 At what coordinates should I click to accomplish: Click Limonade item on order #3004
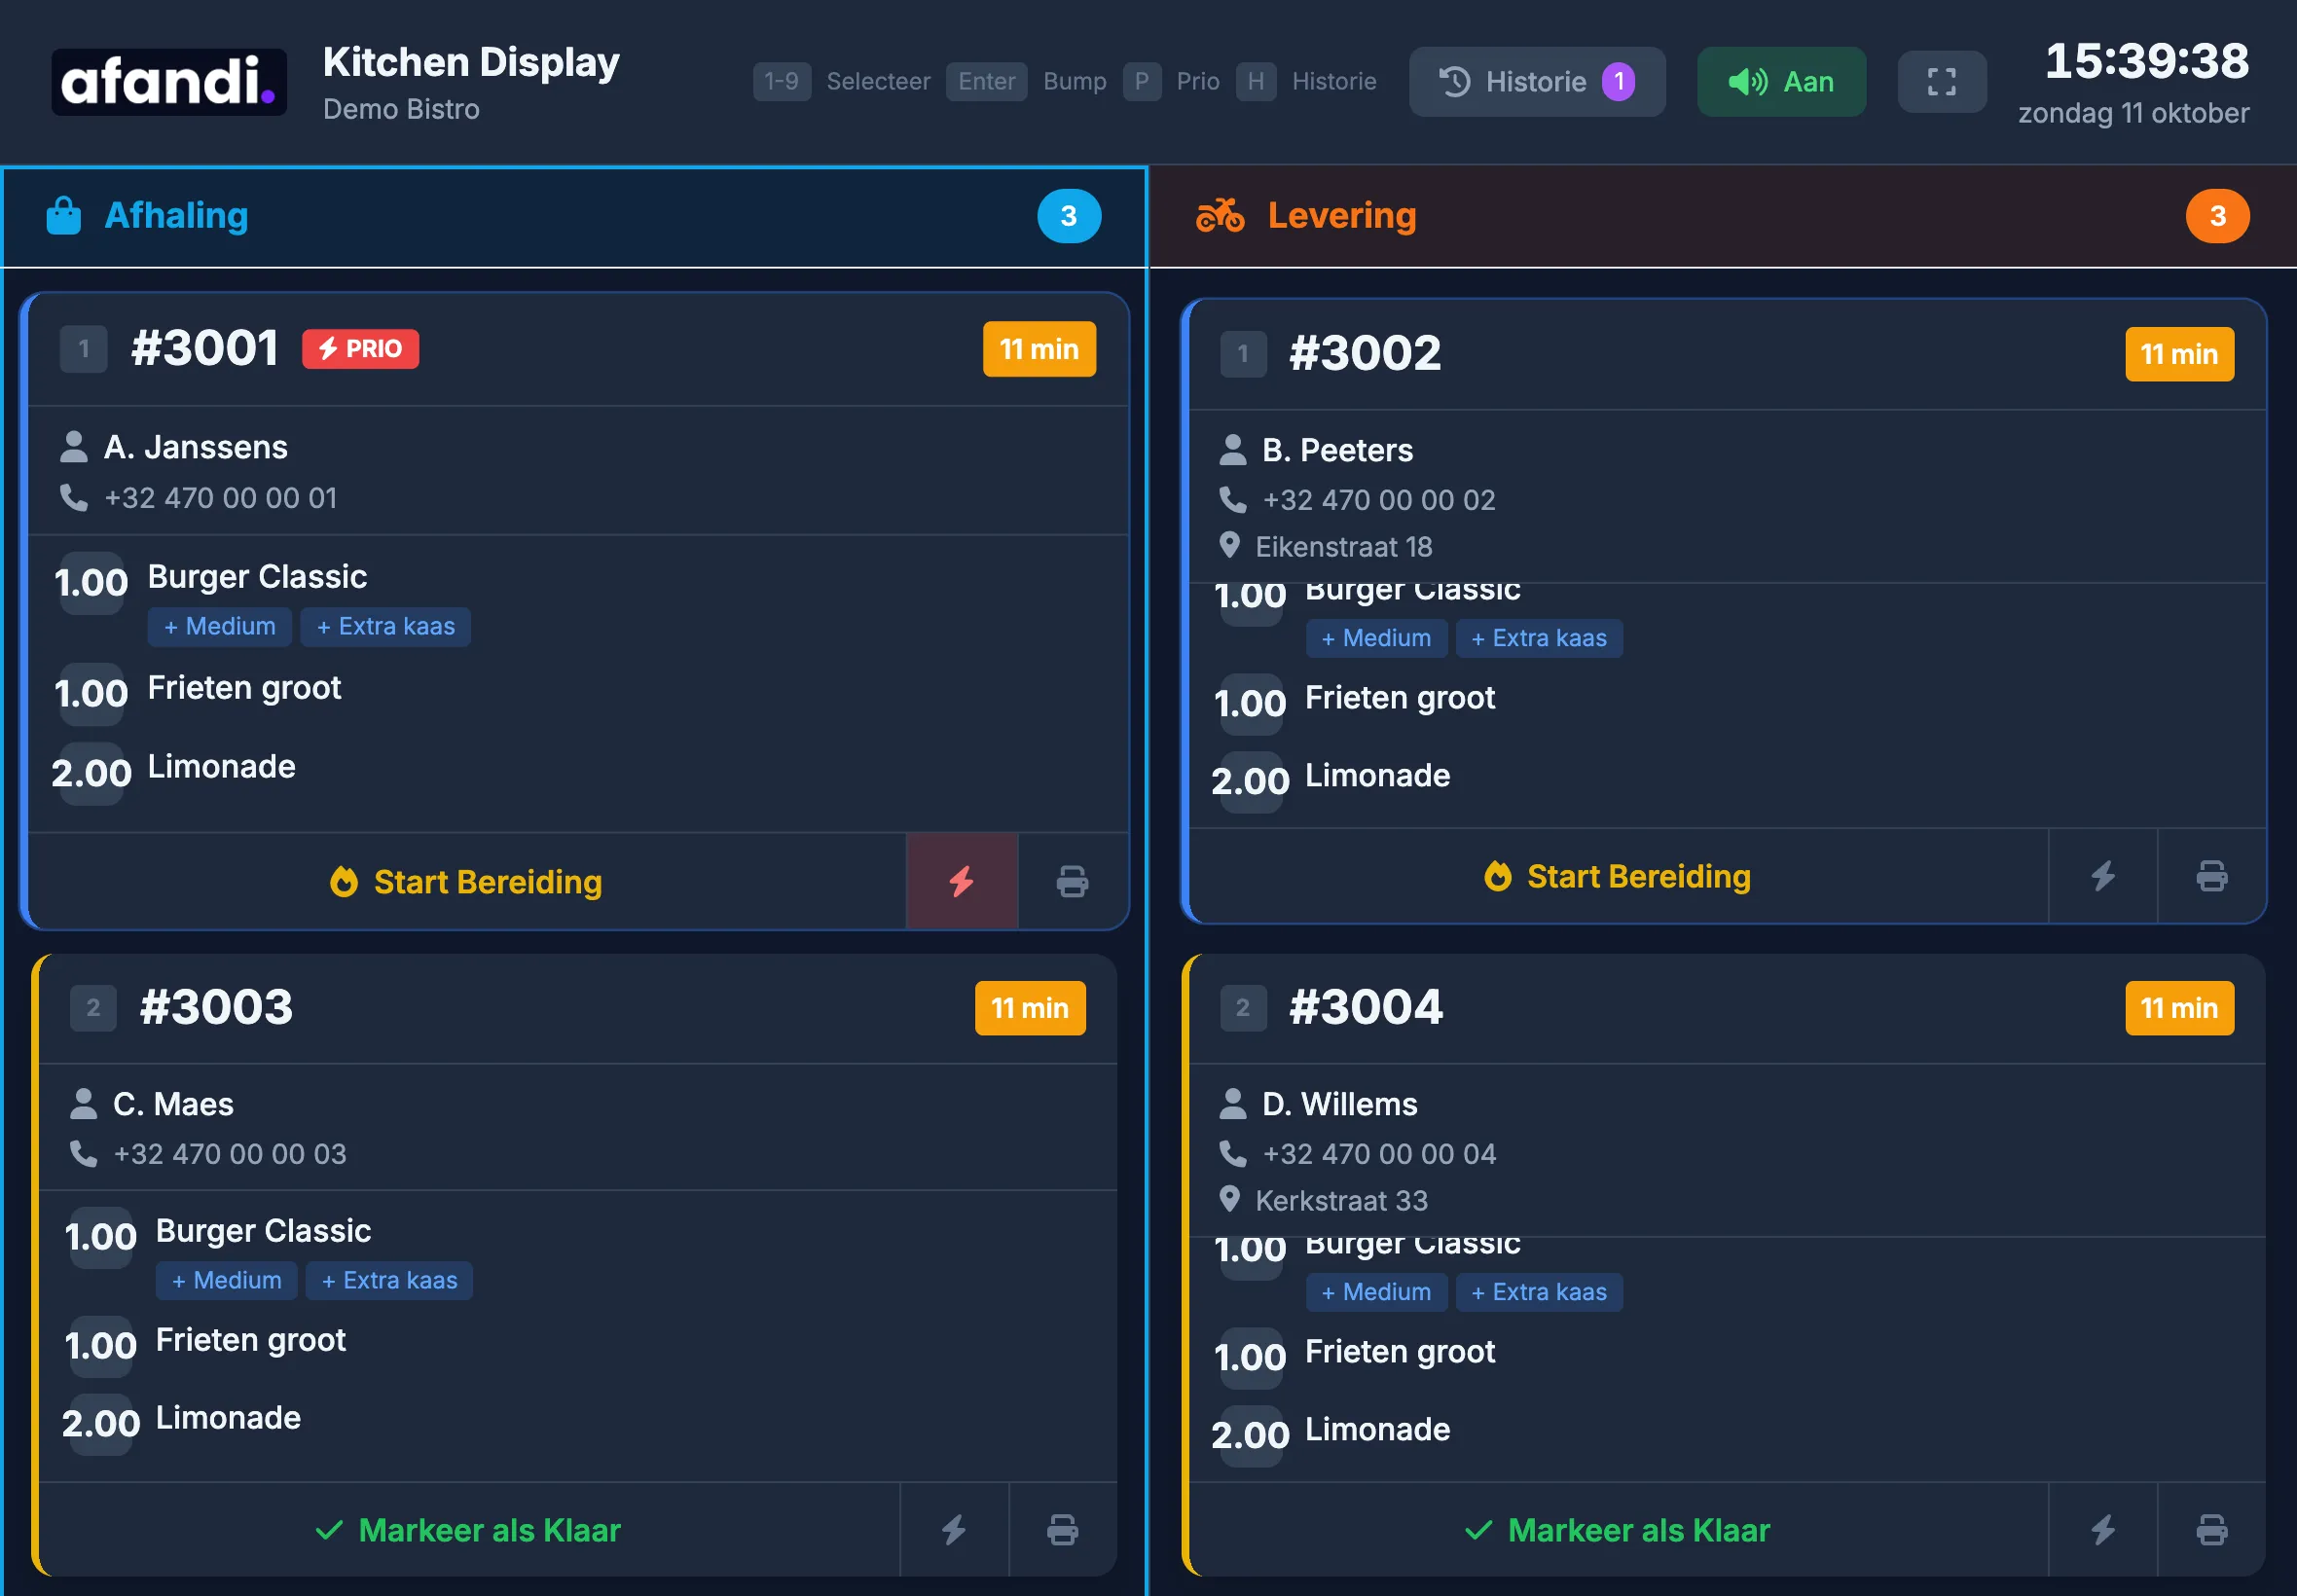coord(1377,1428)
